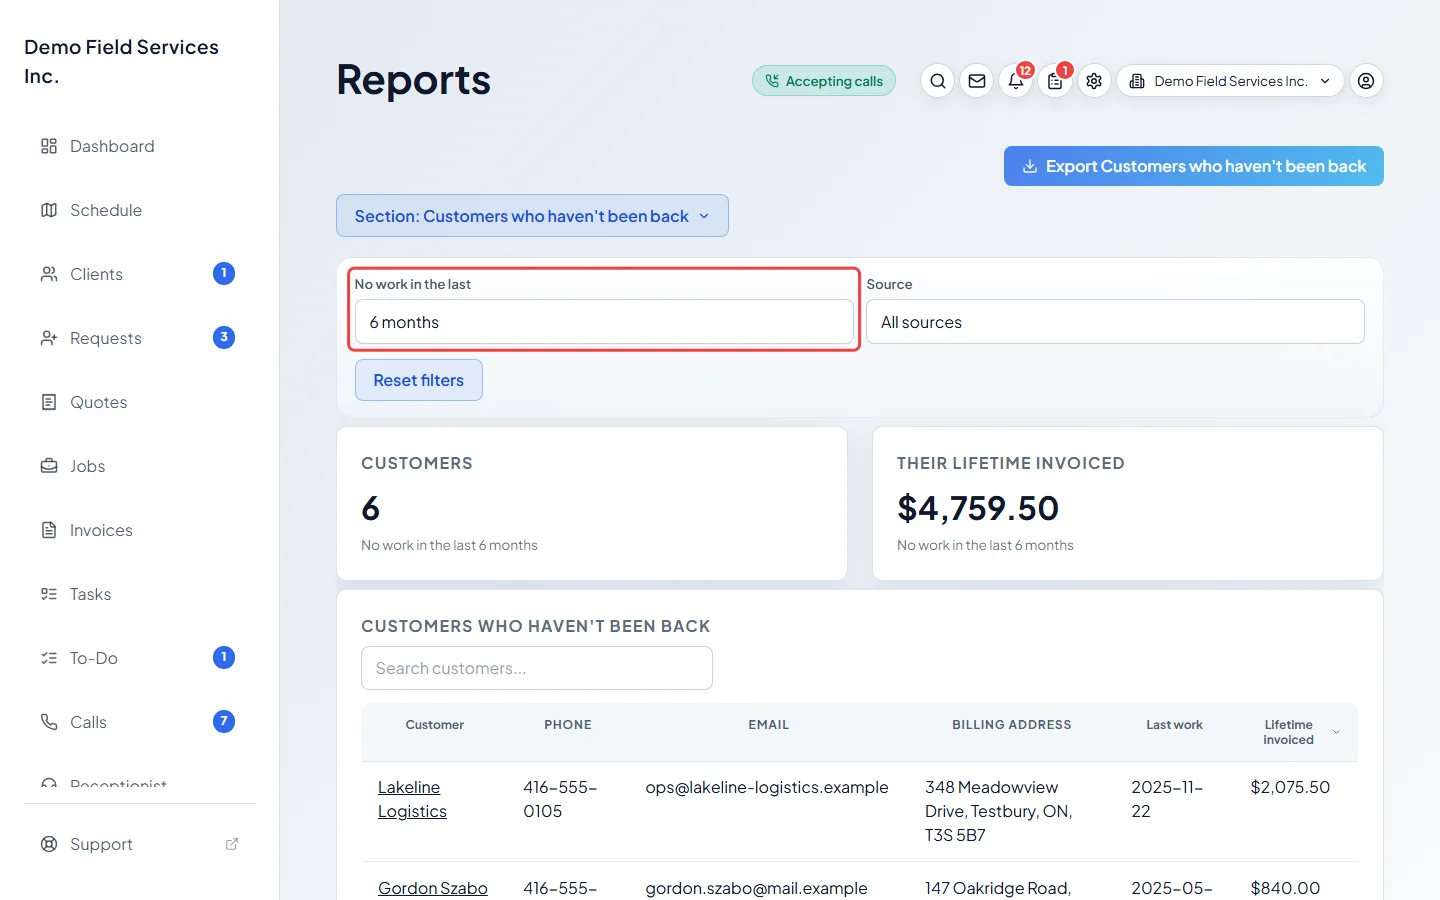The height and width of the screenshot is (900, 1440).
Task: Click Export Customers who haven't been back
Action: click(1194, 166)
